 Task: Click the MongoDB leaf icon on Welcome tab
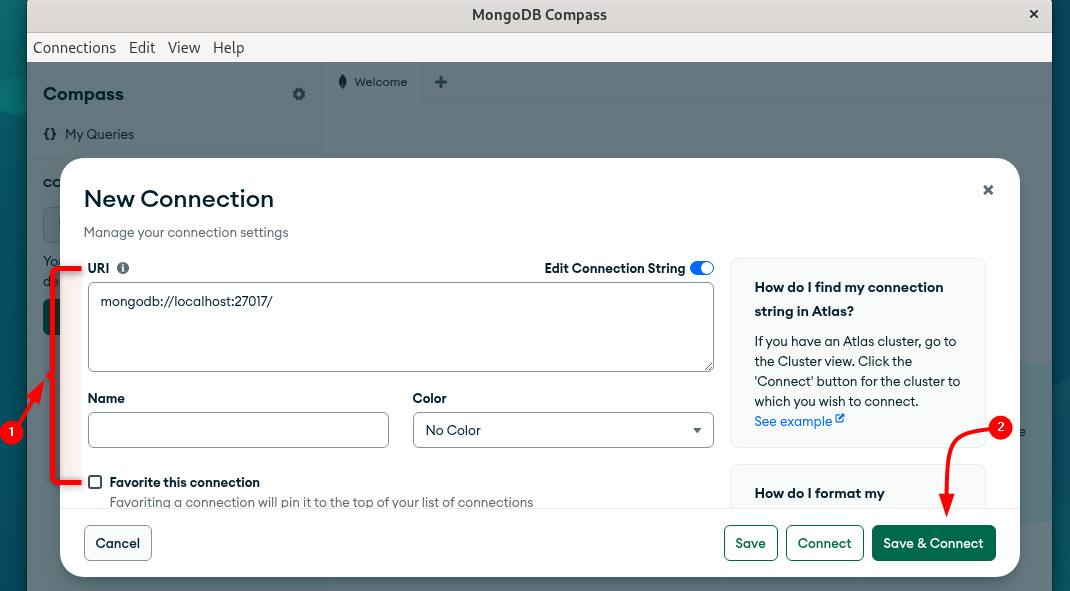coord(343,82)
